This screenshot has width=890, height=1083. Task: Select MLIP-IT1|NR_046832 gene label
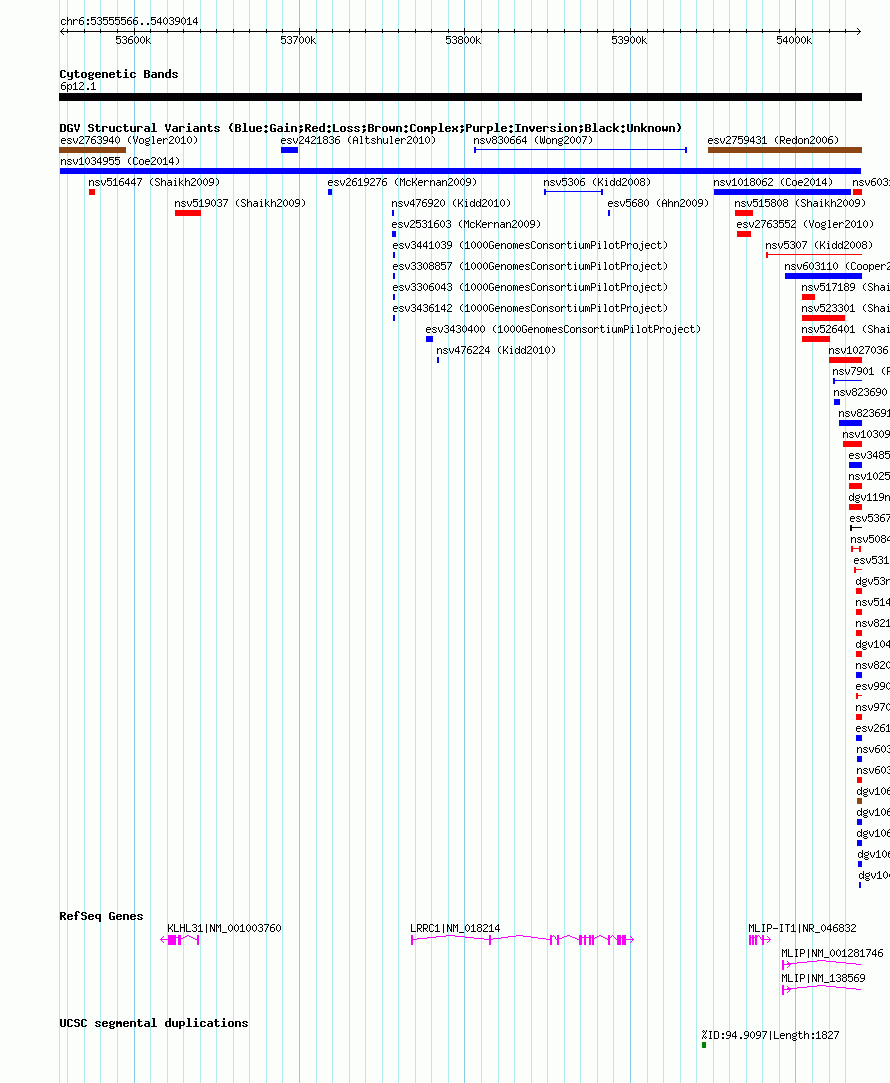tap(802, 928)
